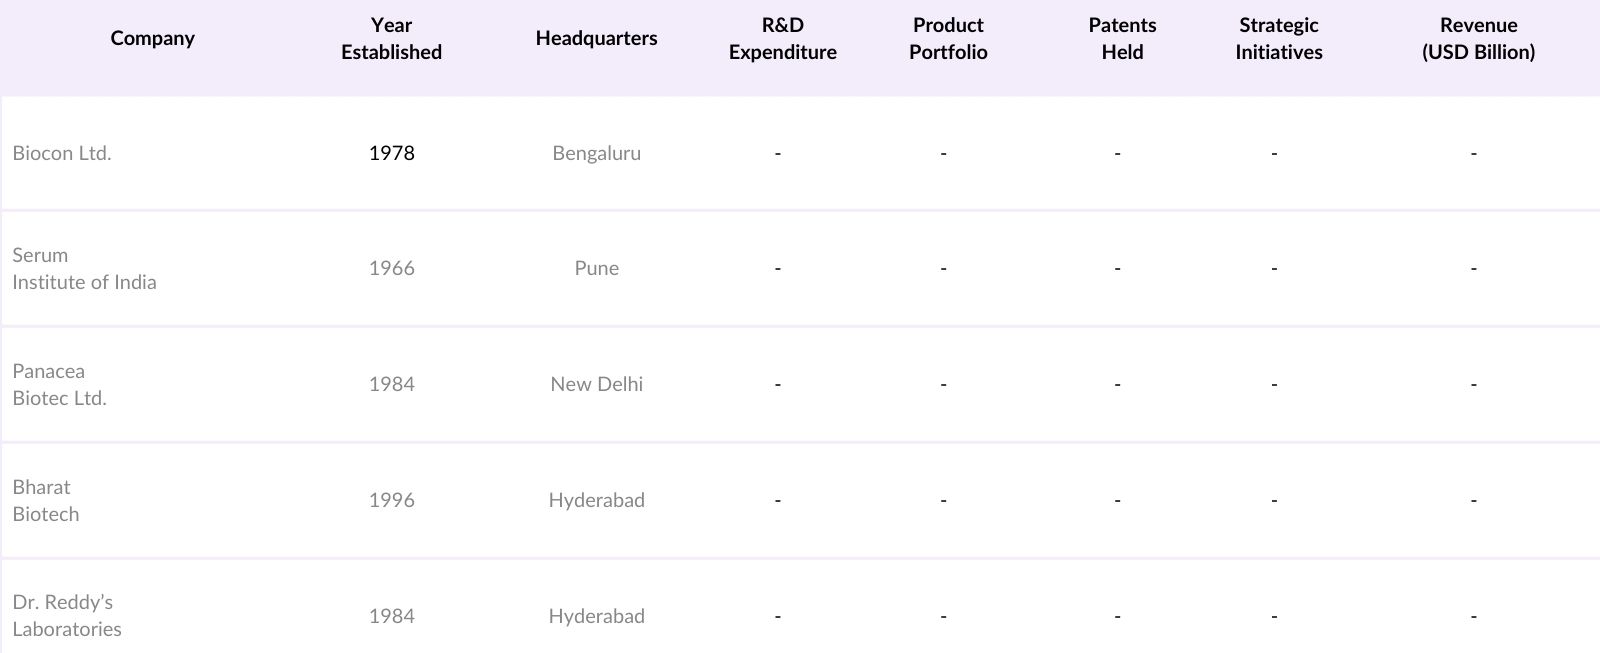
Task: Click the Serum Institute of India cell
Action: click(x=84, y=268)
